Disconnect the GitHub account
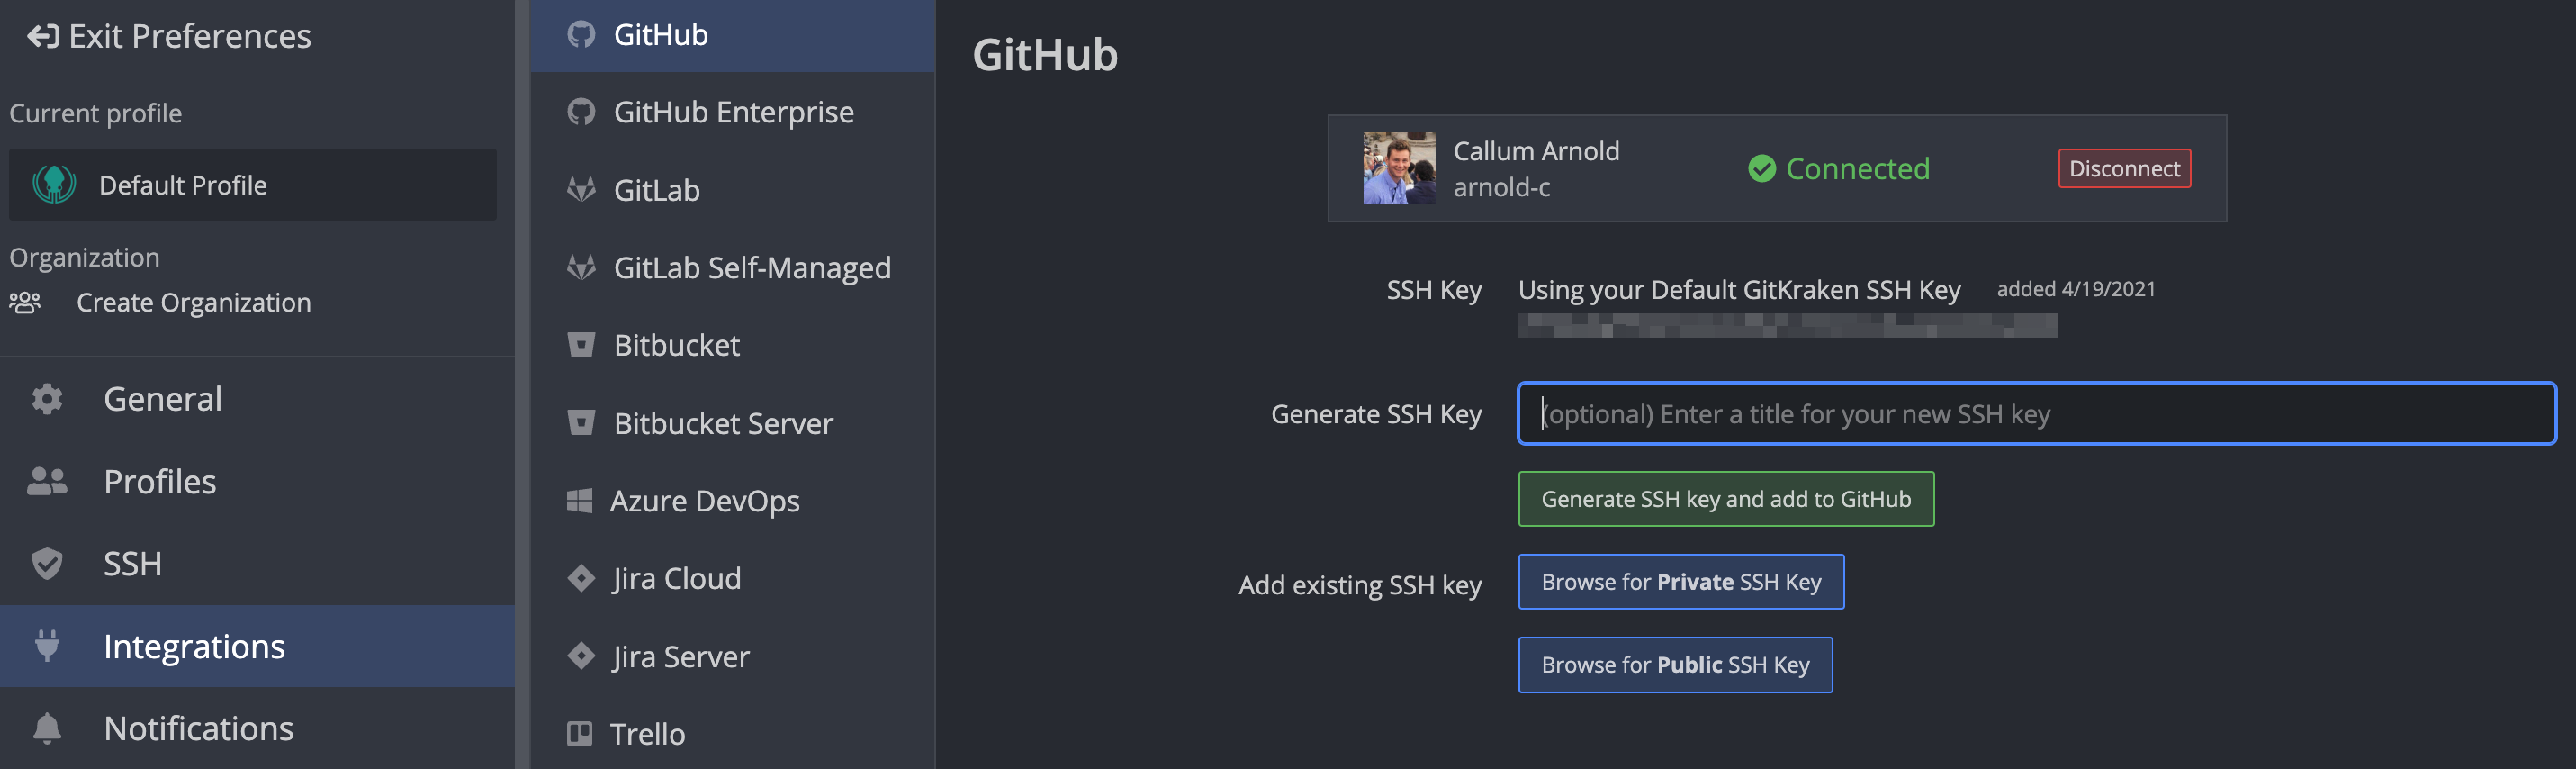Screen dimensions: 2576x769 point(2123,168)
